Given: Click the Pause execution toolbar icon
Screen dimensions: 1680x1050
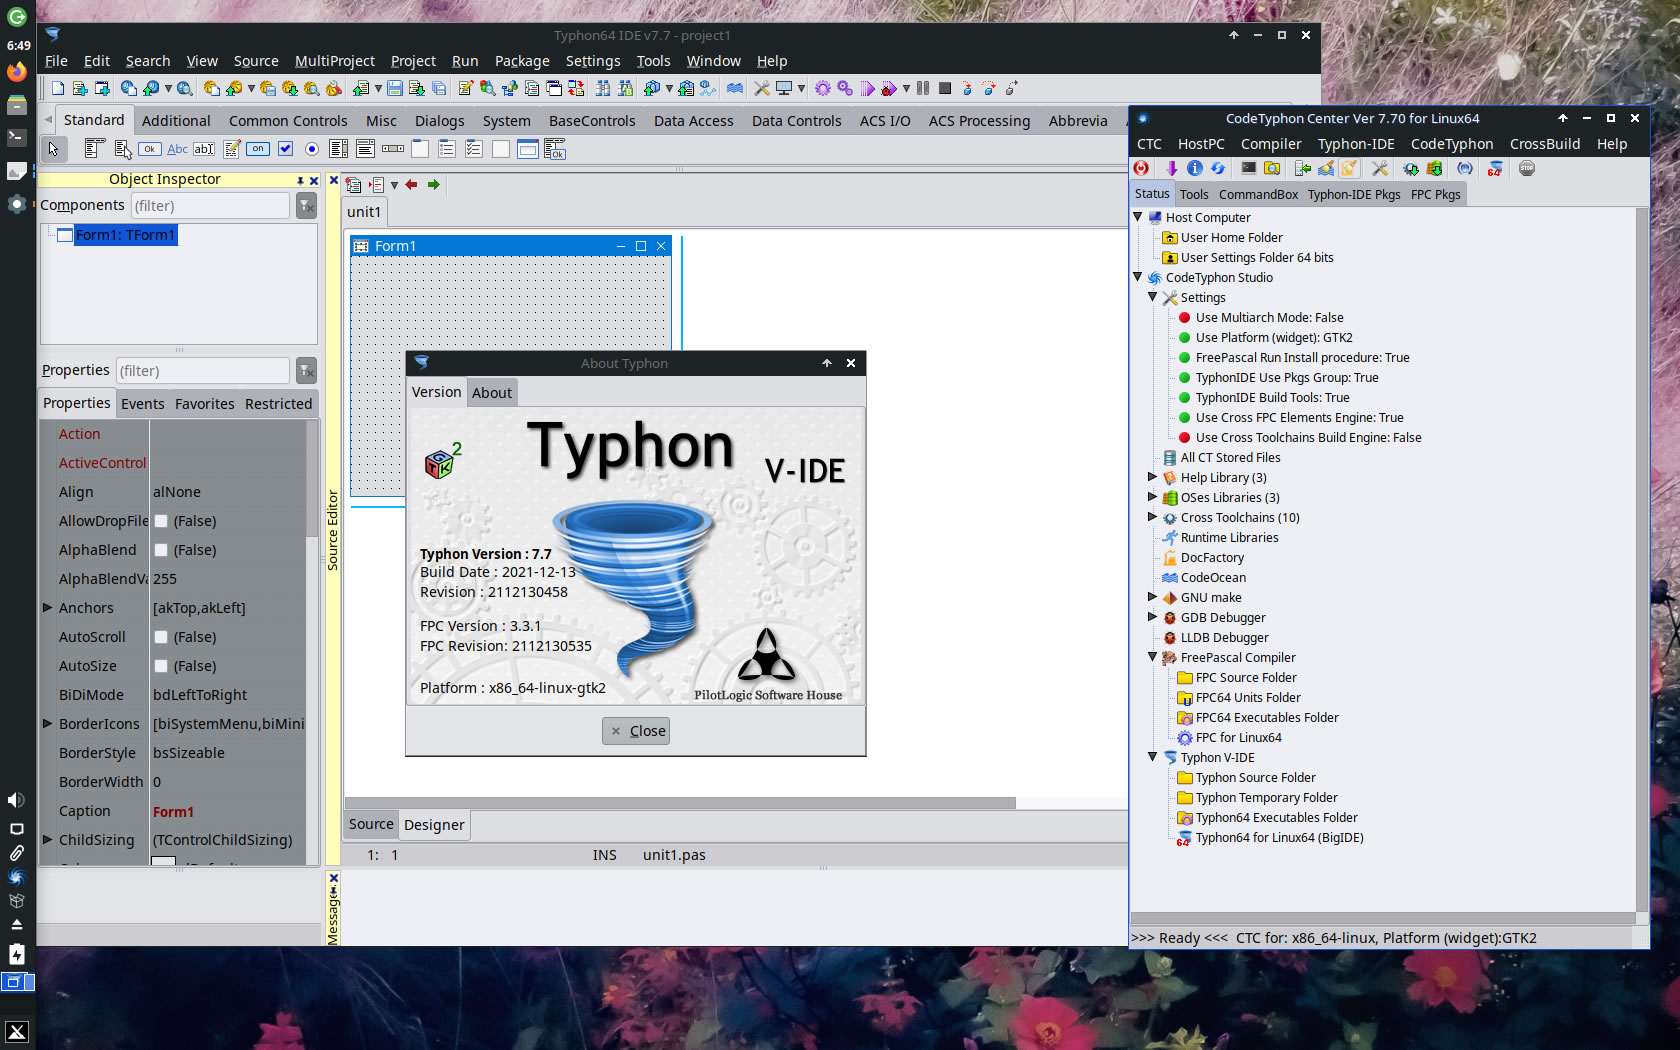Looking at the screenshot, I should tap(923, 88).
